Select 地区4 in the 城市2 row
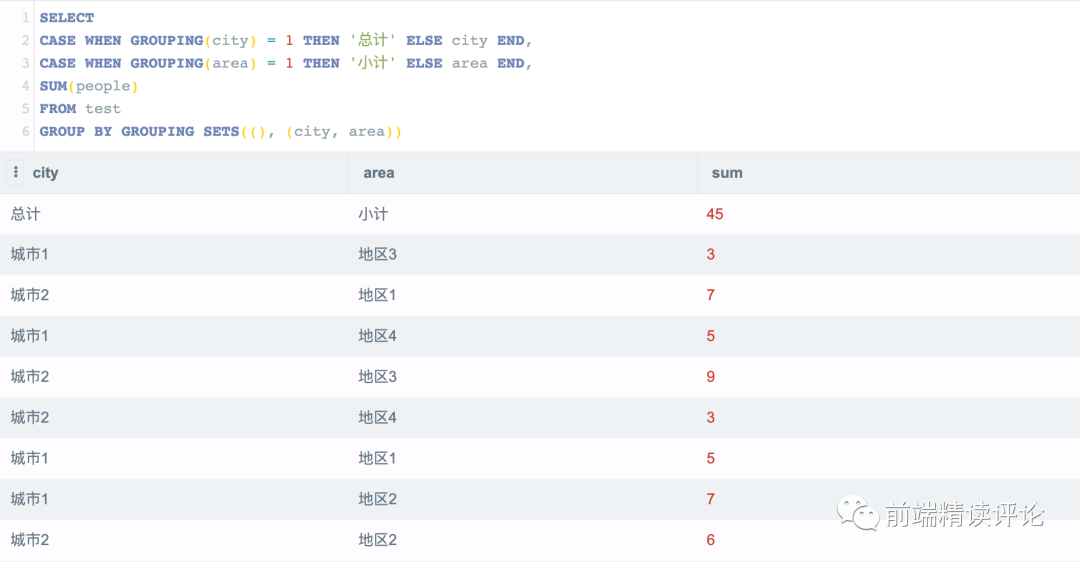The image size is (1080, 562). click(x=377, y=417)
